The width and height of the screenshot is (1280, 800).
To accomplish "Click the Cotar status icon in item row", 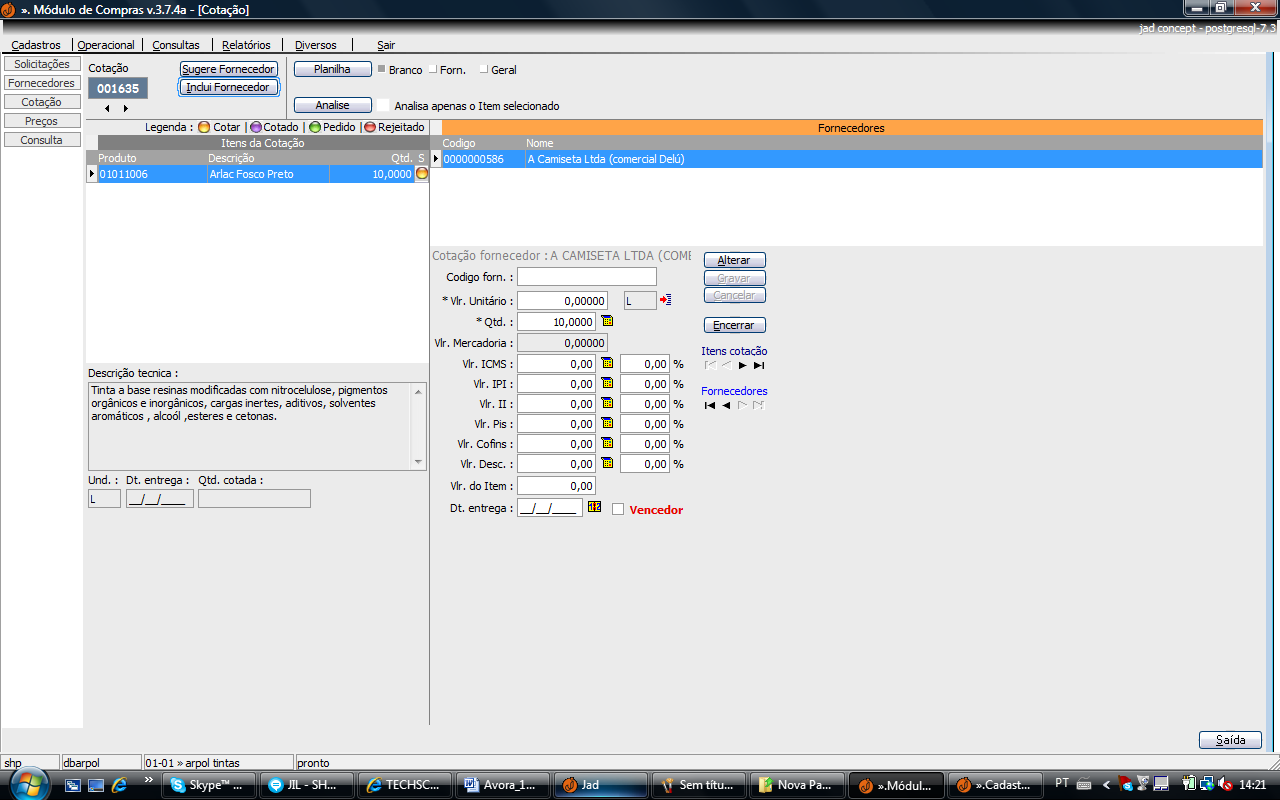I will pyautogui.click(x=421, y=173).
